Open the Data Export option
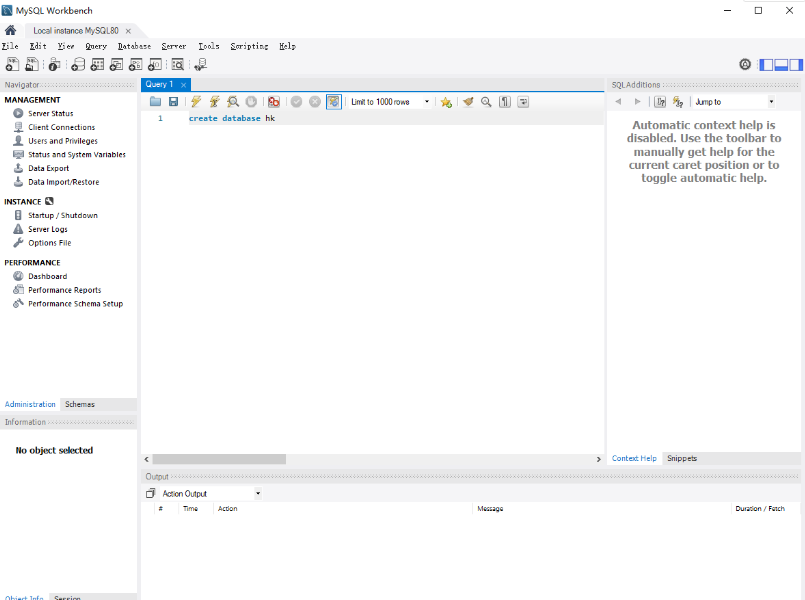Viewport: 805px width, 600px height. [48, 168]
